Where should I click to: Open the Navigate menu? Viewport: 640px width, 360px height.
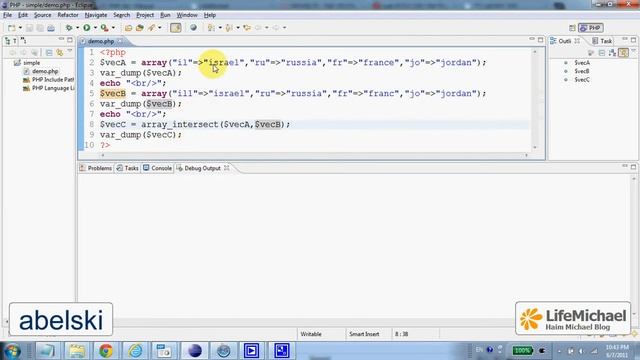click(x=96, y=15)
